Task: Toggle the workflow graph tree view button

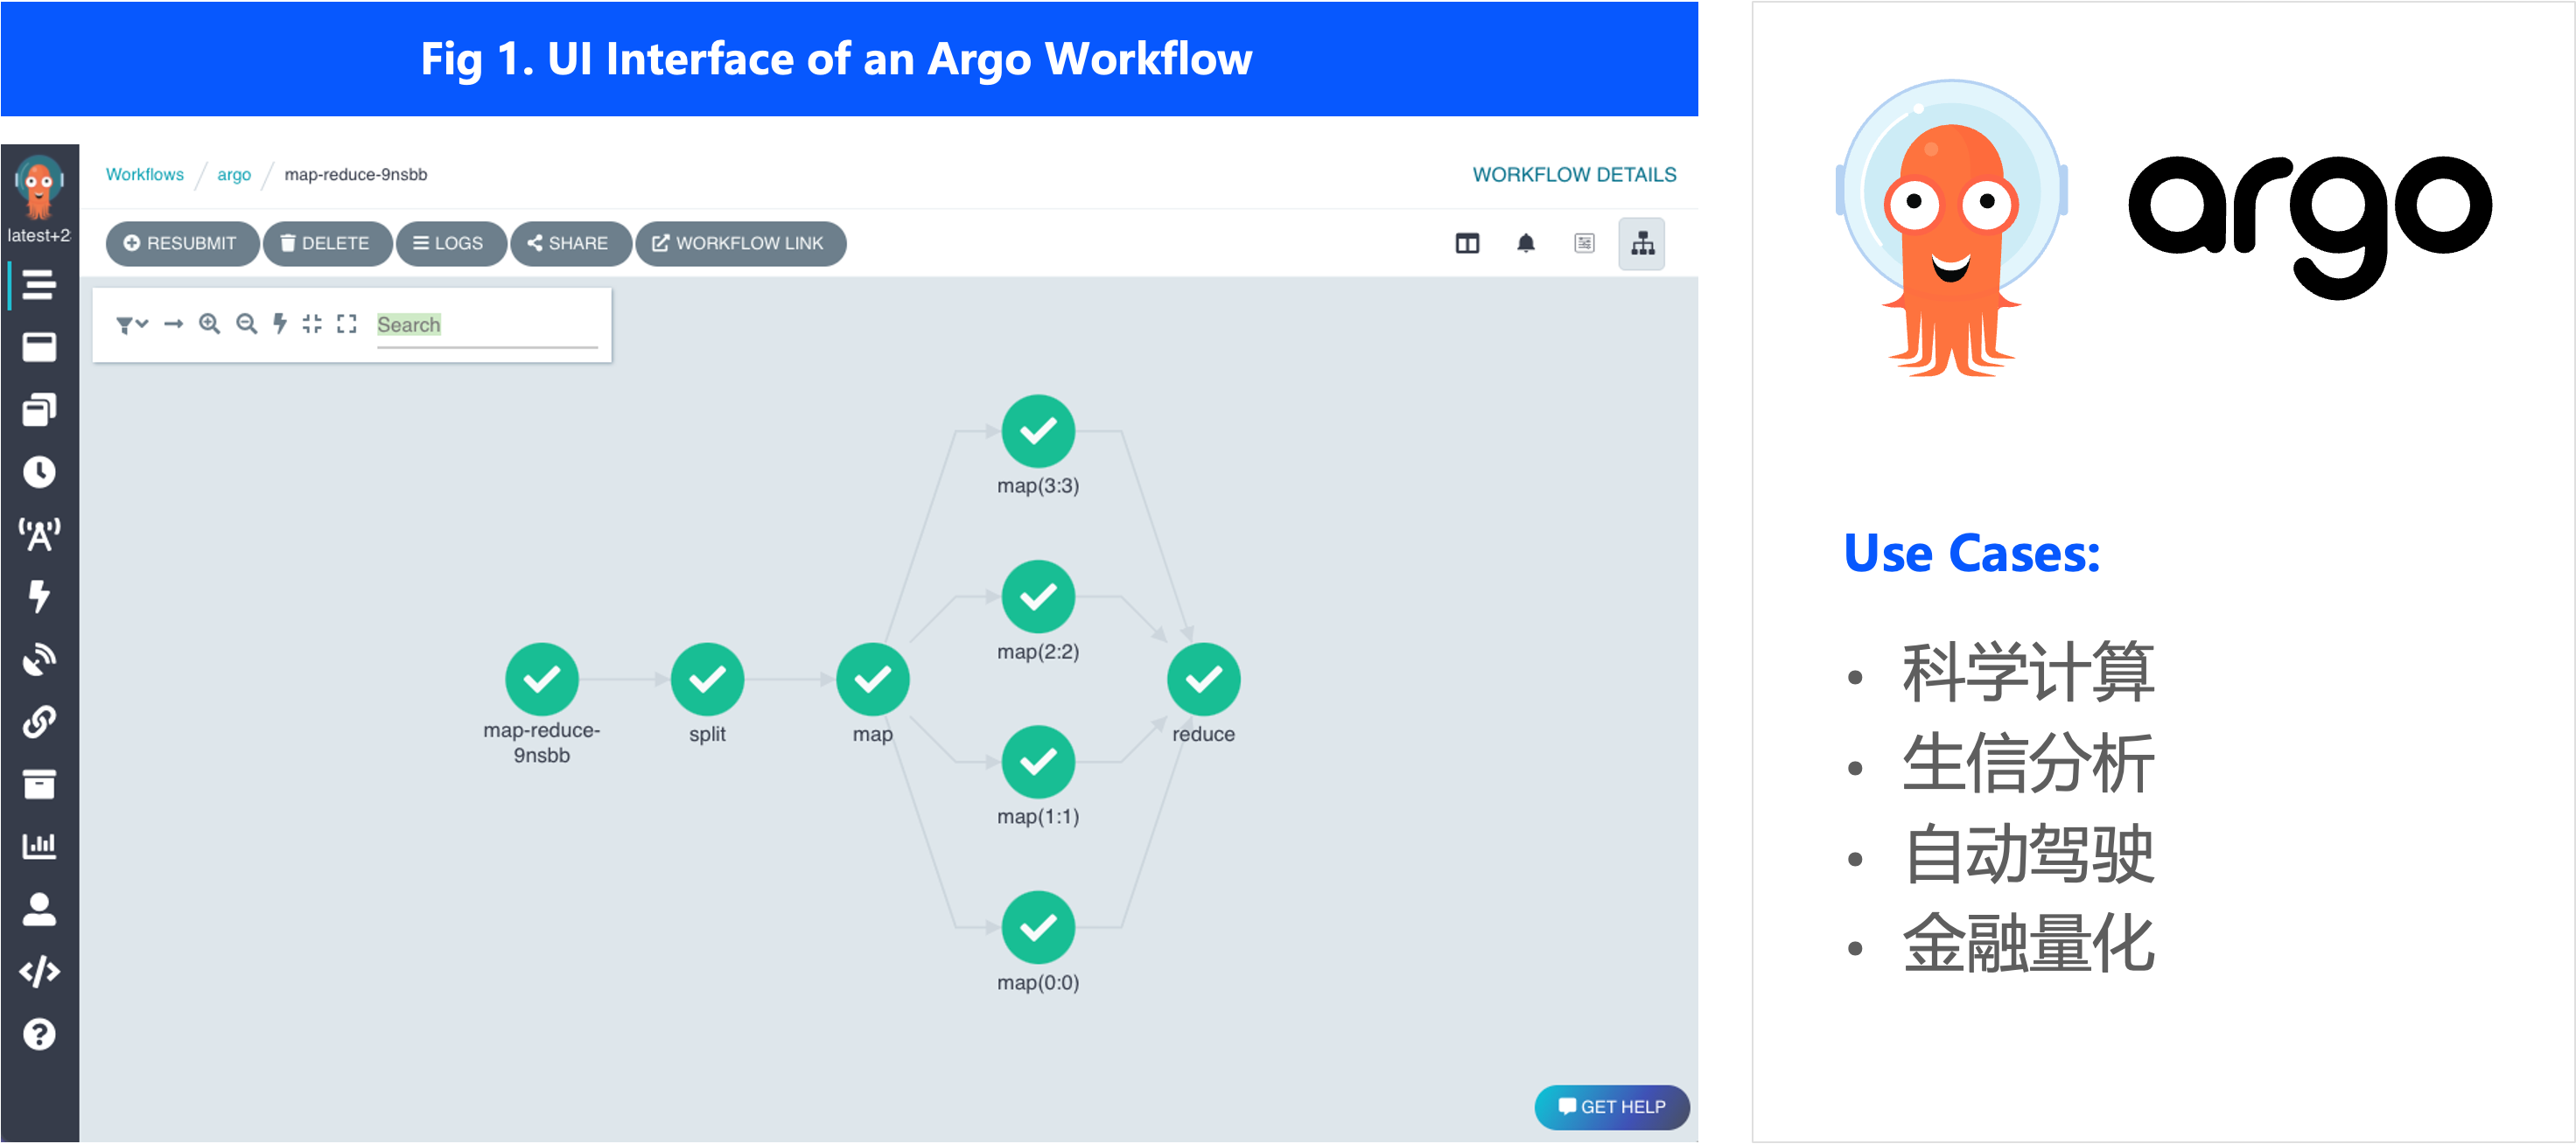Action: point(1642,243)
